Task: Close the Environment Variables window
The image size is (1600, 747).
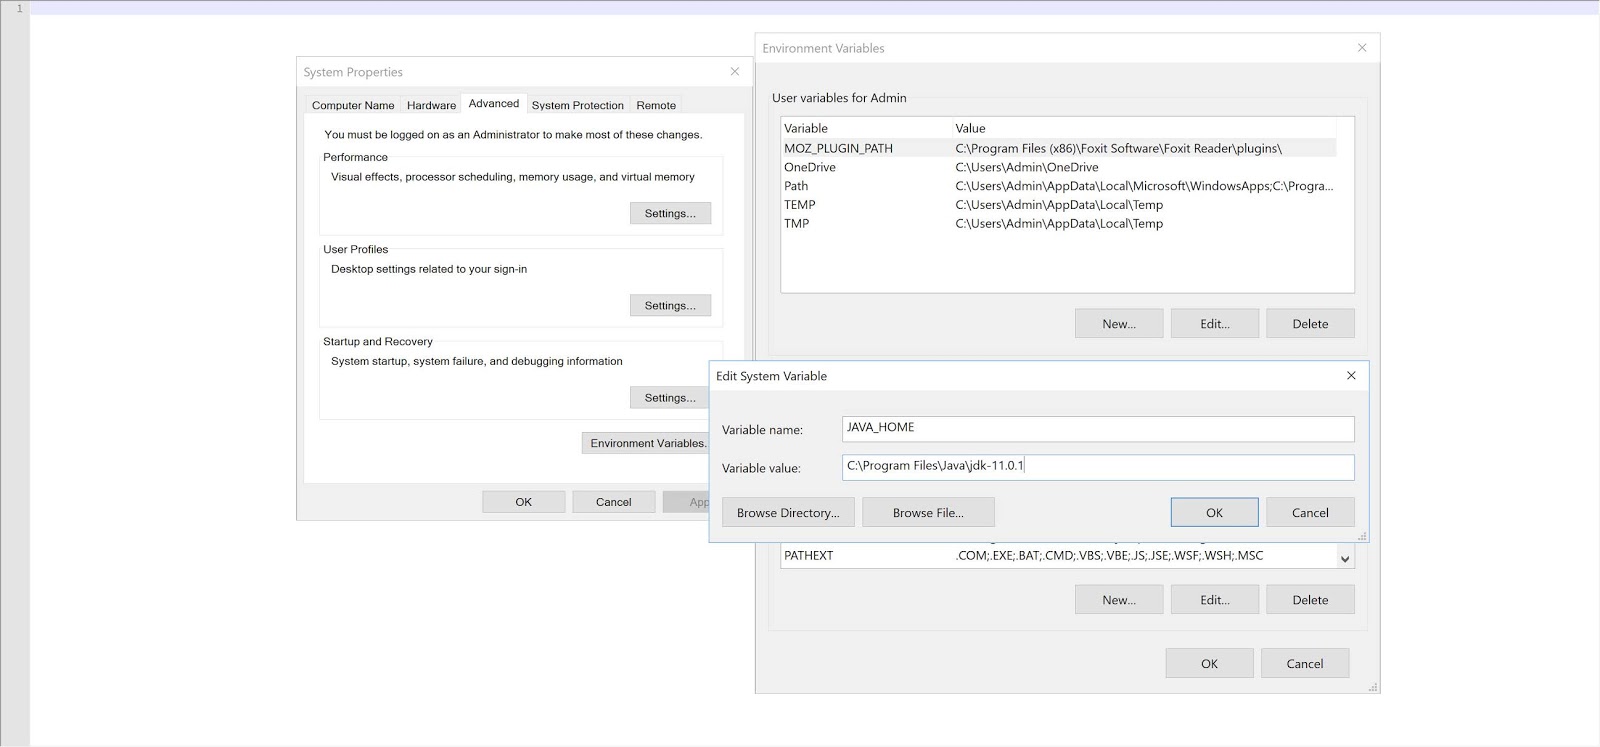Action: coord(1361,48)
